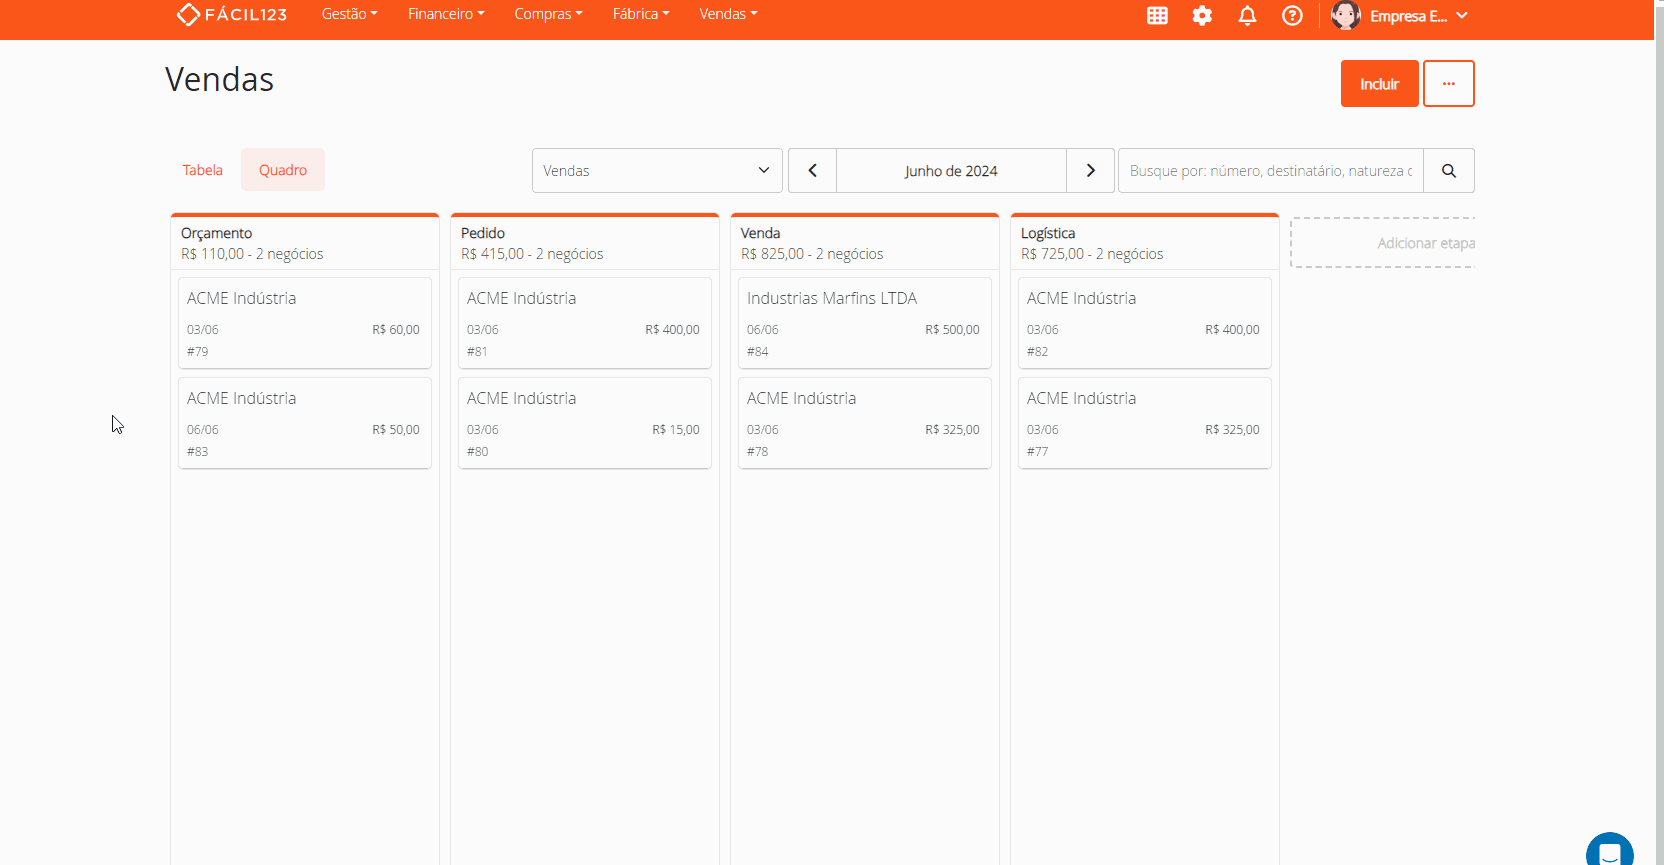
Task: Open the more options ellipsis button
Action: point(1448,84)
